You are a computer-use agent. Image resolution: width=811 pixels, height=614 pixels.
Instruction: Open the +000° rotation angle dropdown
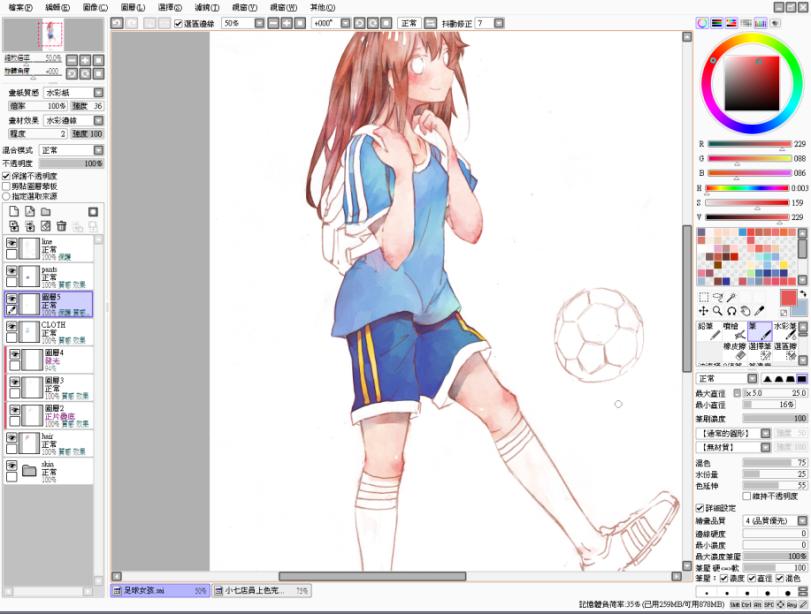click(345, 23)
